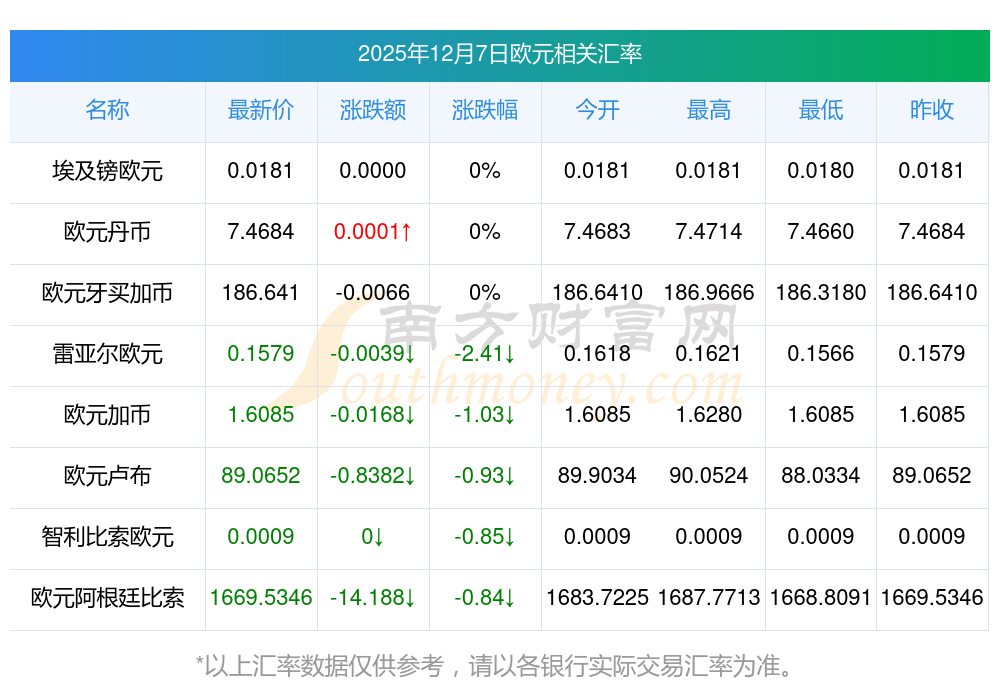This screenshot has height=697, width=1000.
Task: Select the 智利比索欧元 row name
Action: [x=107, y=537]
